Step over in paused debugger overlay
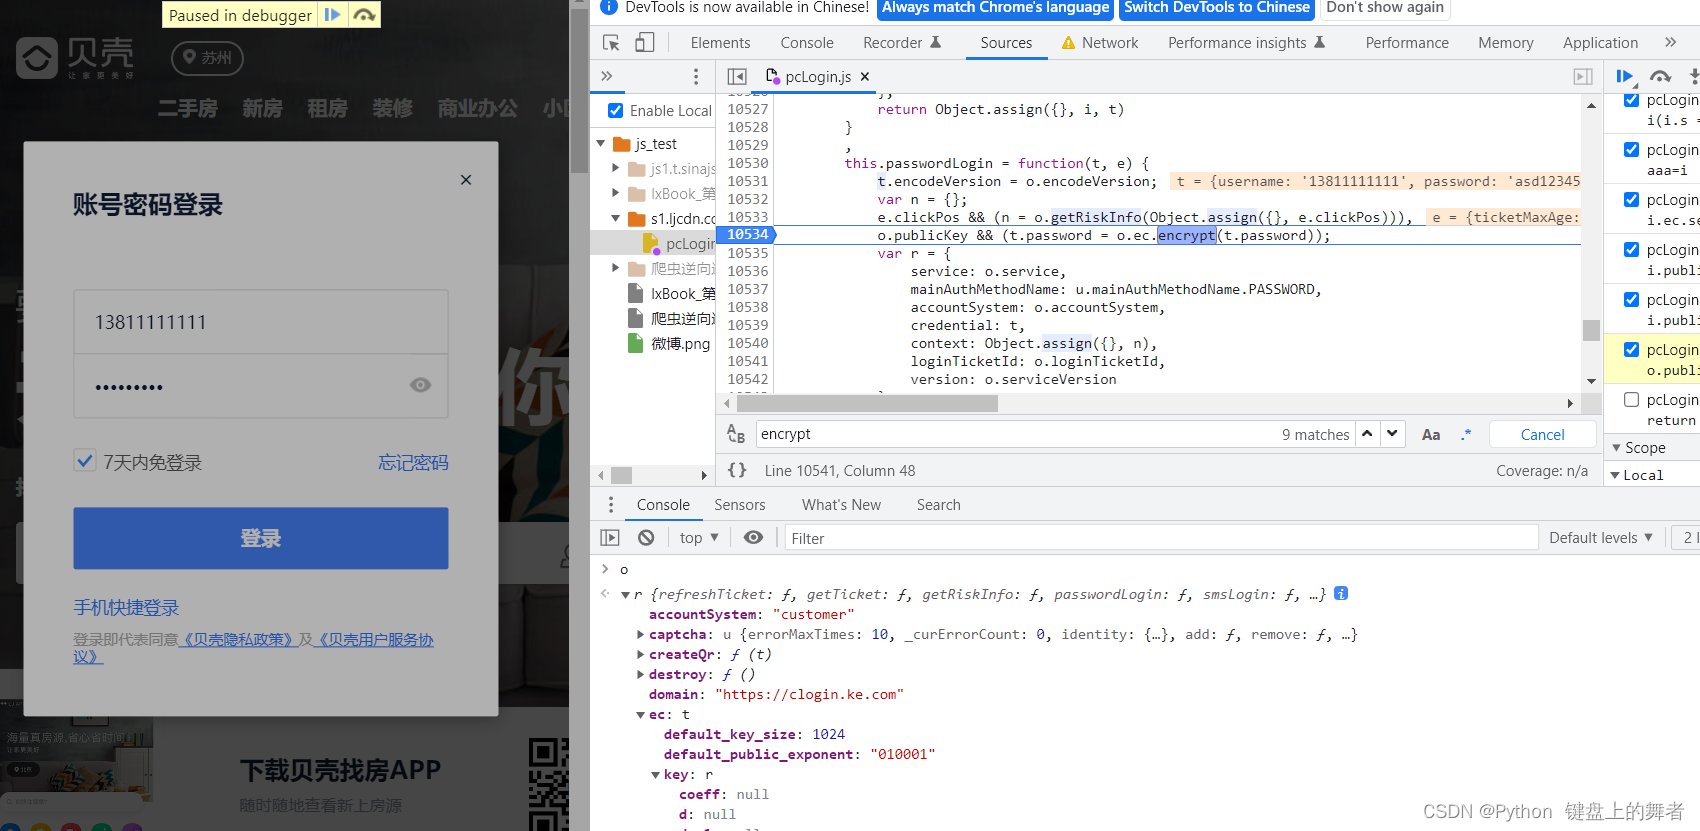Screen dimensions: 1700x831 [365, 15]
